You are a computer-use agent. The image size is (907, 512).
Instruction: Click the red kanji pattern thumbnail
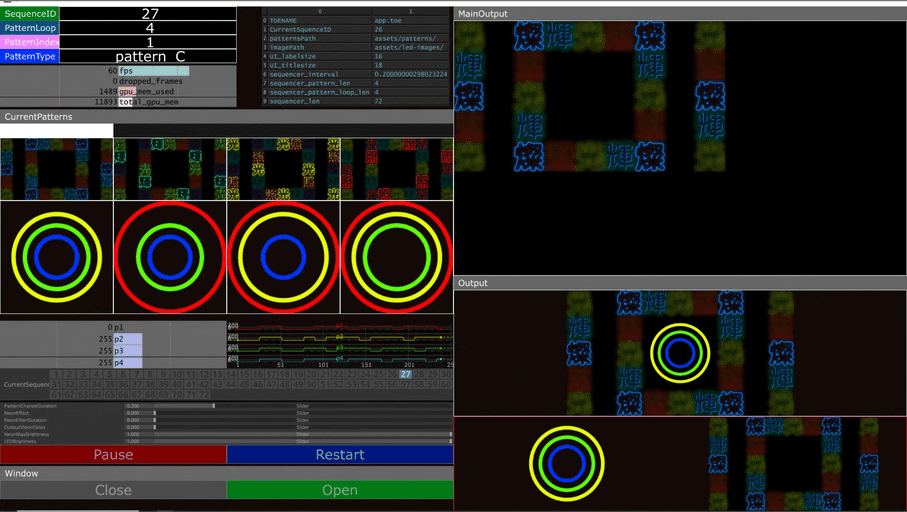pyautogui.click(x=397, y=169)
